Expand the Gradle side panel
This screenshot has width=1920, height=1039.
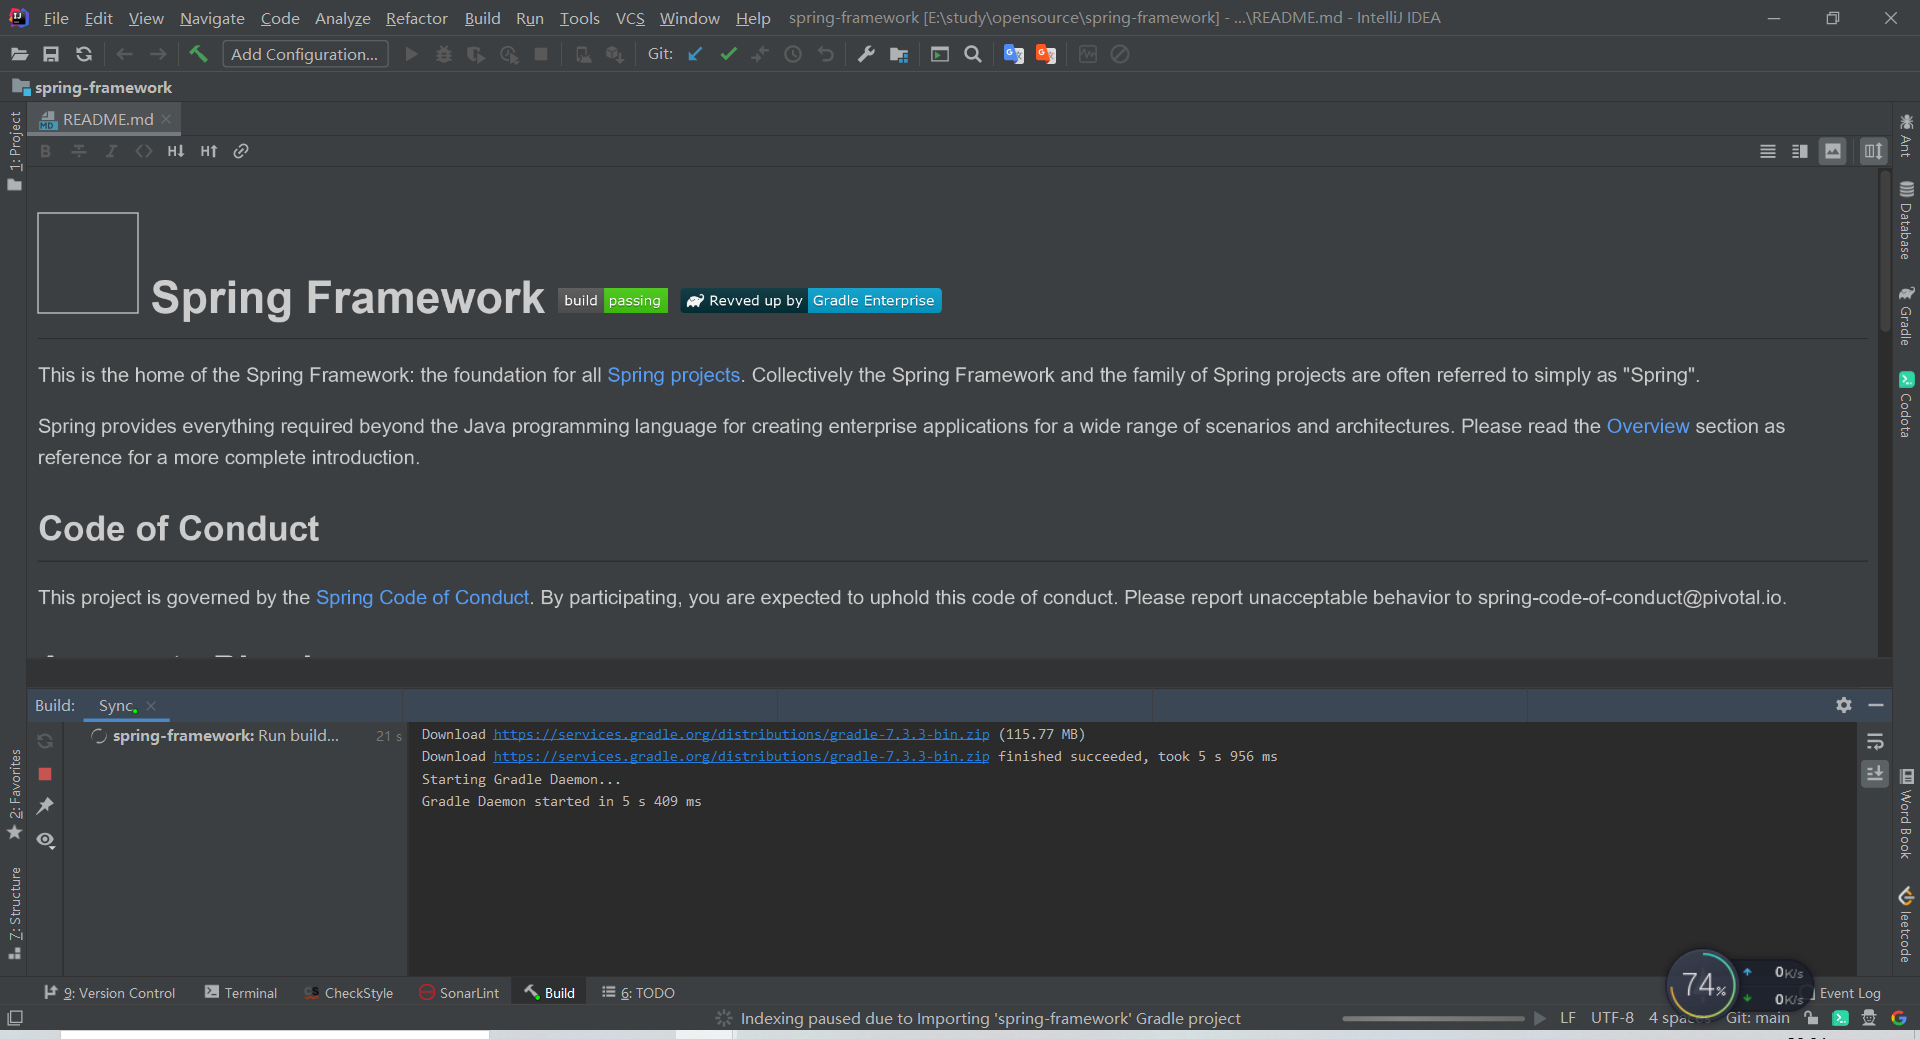tap(1906, 315)
